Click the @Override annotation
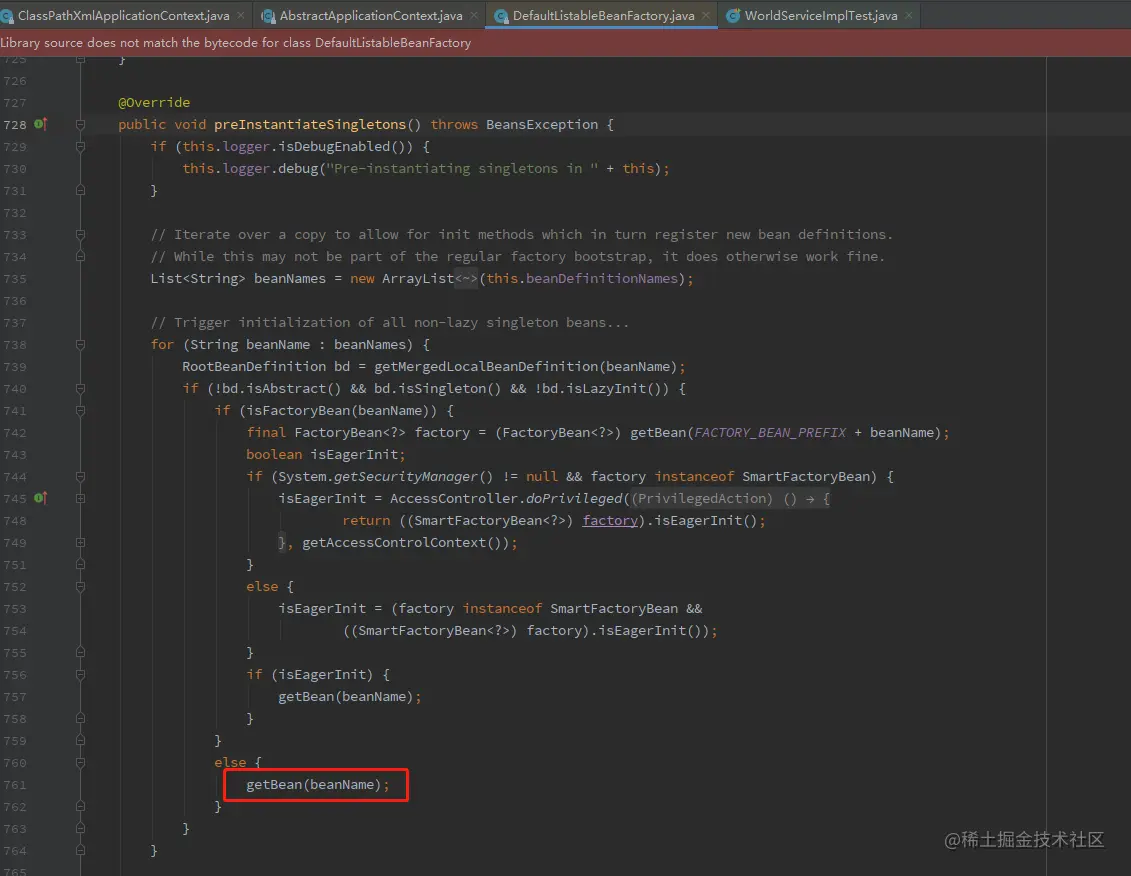This screenshot has height=876, width=1131. pos(154,102)
